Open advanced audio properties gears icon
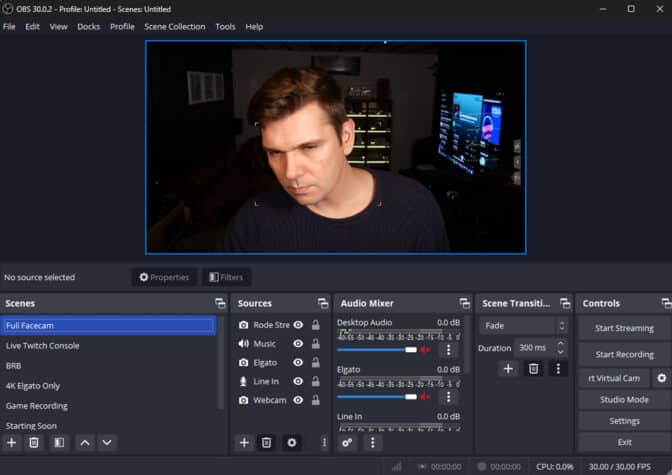This screenshot has width=672, height=475. tap(347, 442)
